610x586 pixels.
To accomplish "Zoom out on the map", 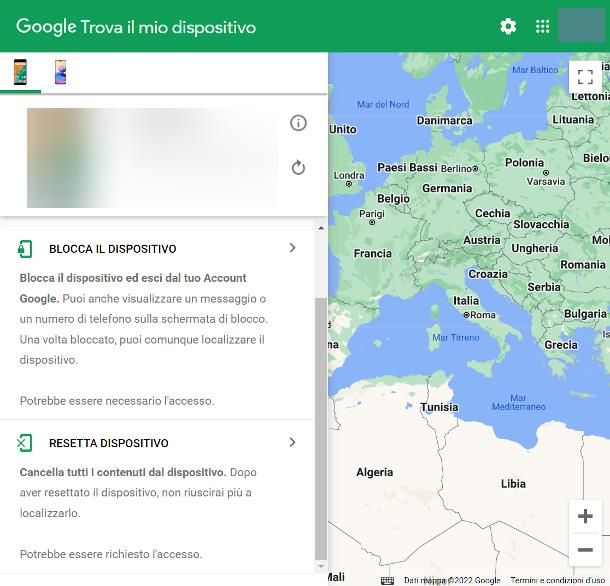I will [x=585, y=549].
